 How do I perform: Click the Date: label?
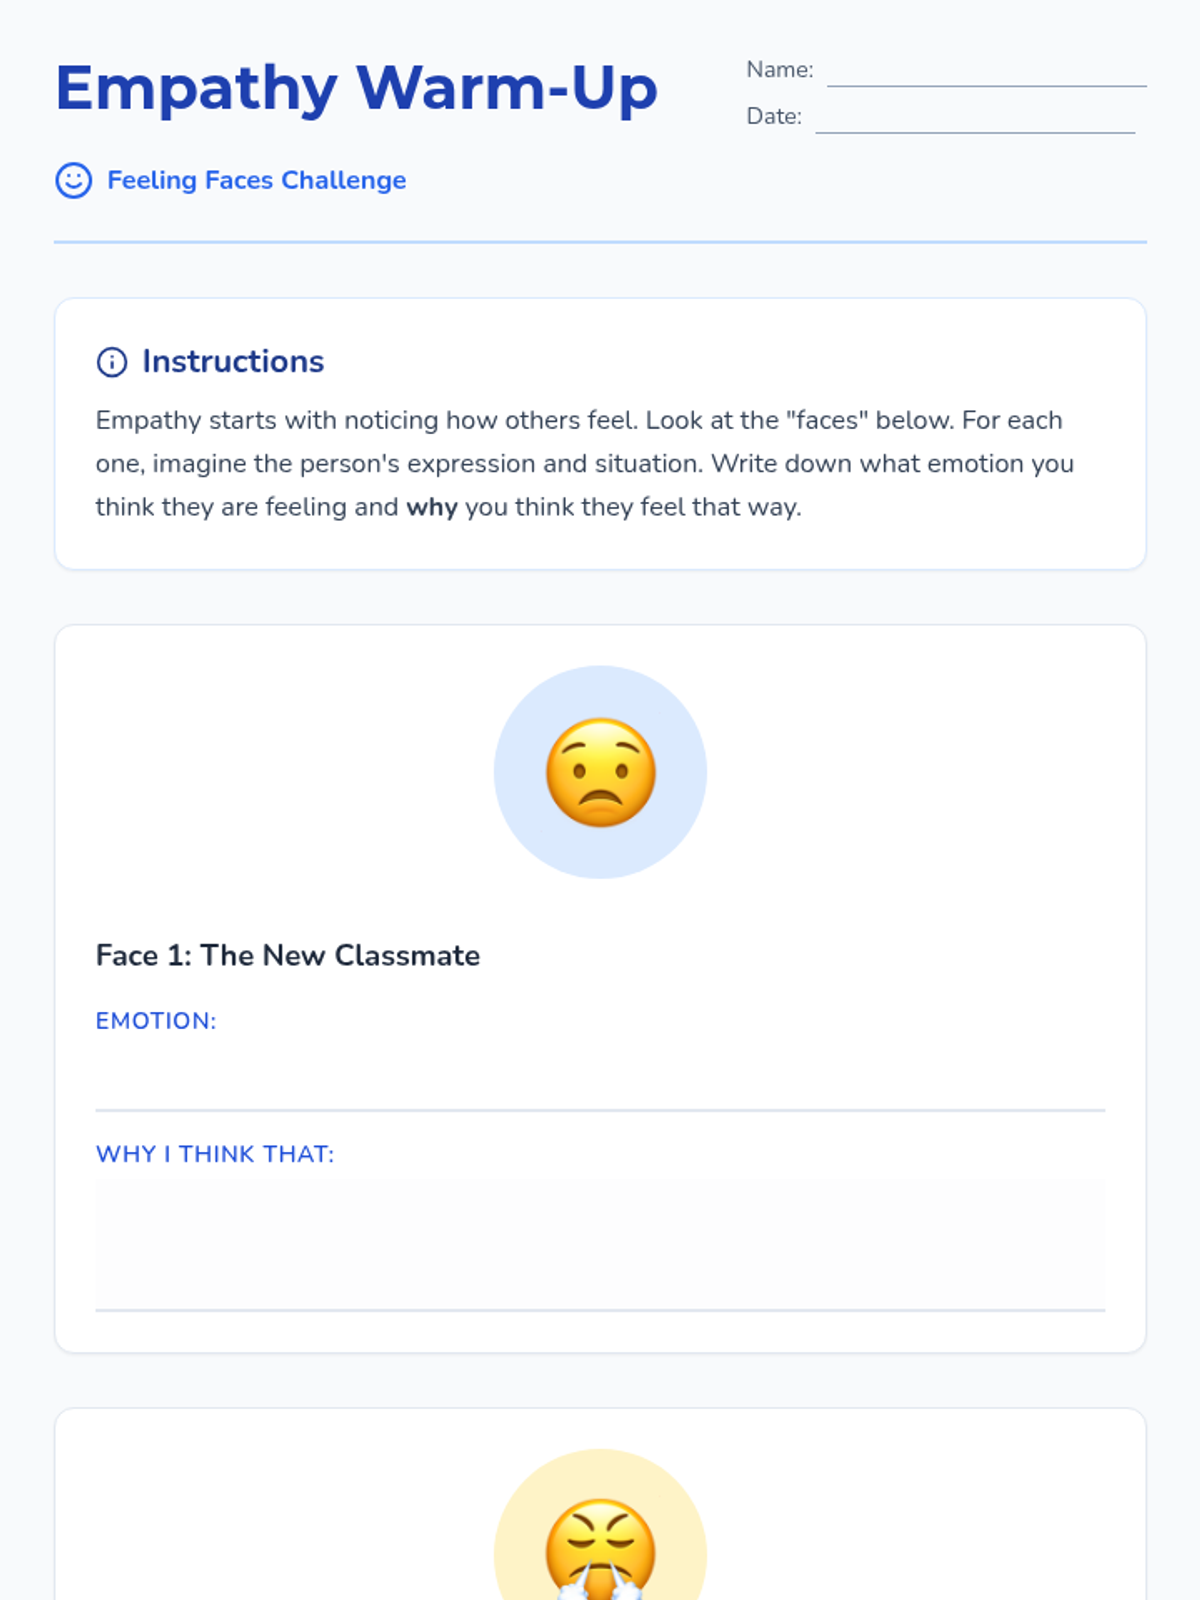point(774,117)
